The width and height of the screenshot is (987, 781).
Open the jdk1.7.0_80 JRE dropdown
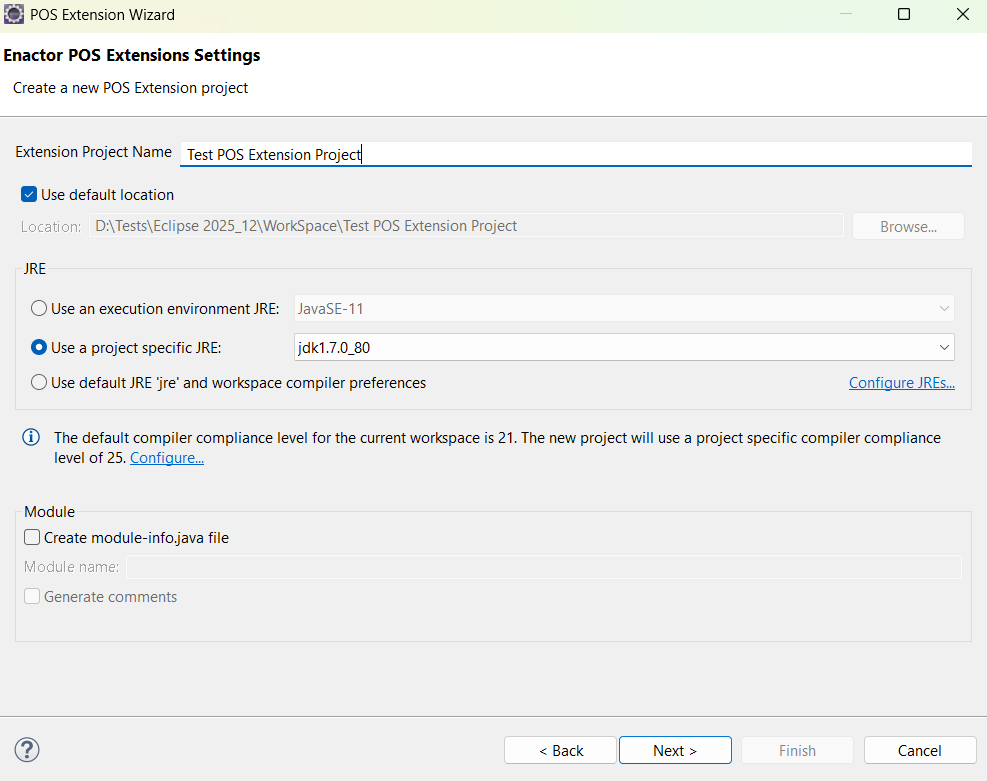(x=624, y=348)
